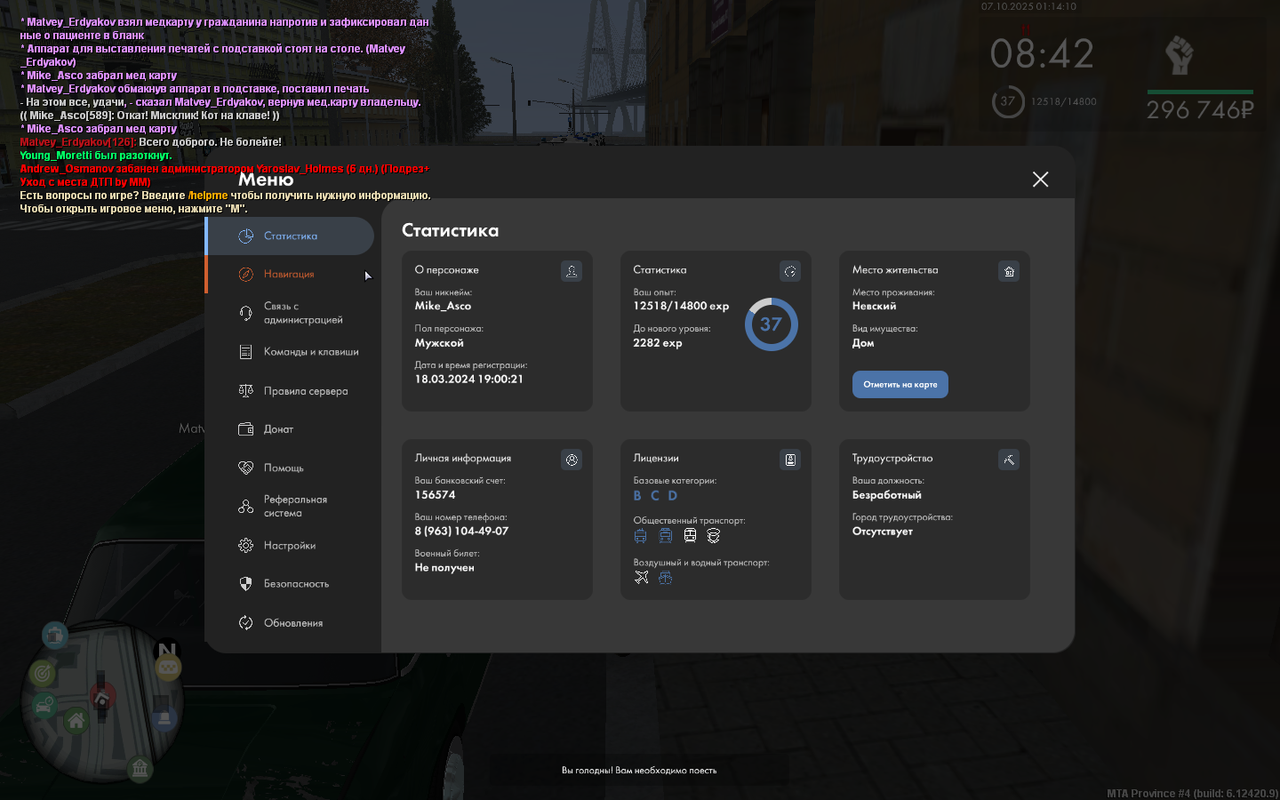
Task: Click the 2282 exp remaining value
Action: (x=658, y=343)
